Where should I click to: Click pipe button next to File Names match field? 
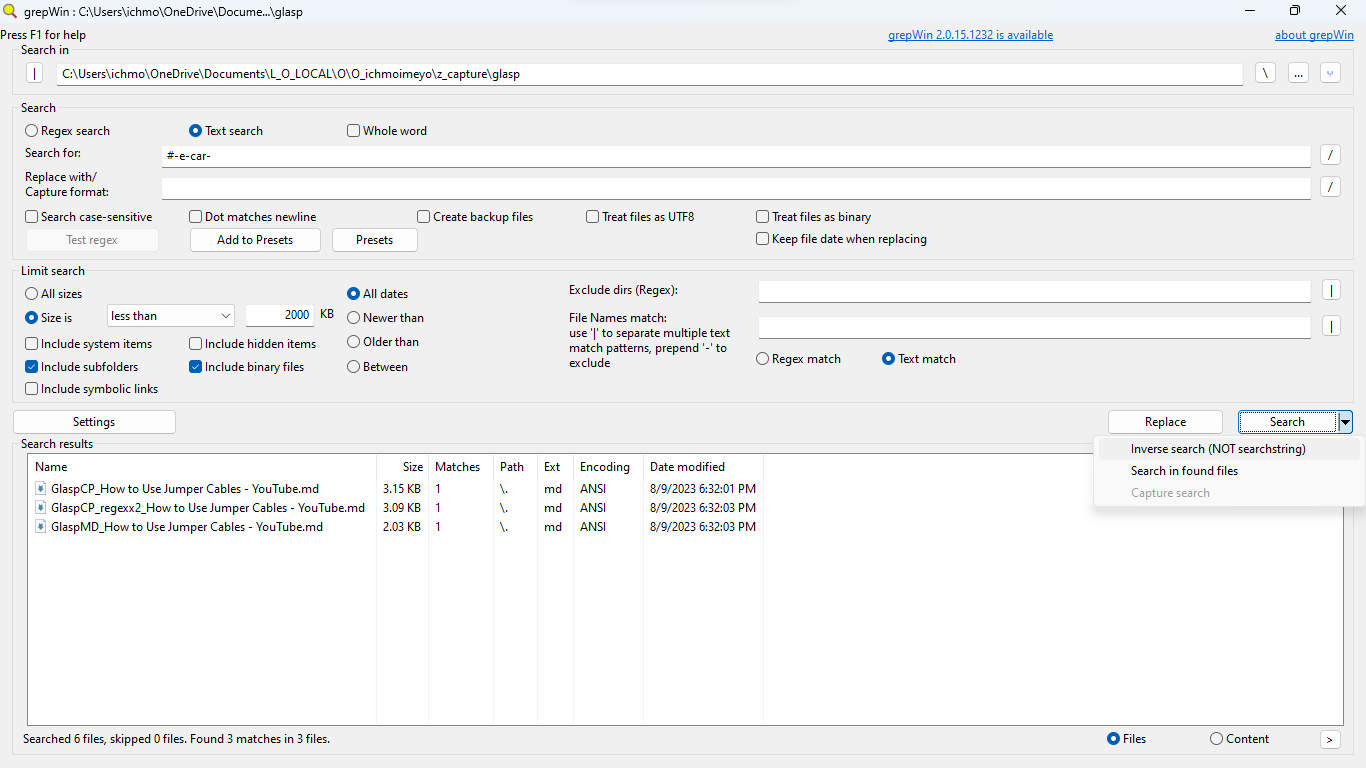1331,326
